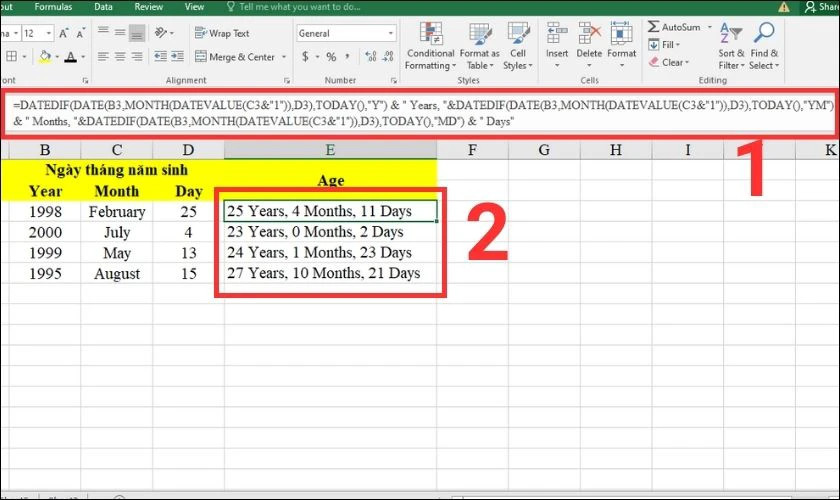Screen dimensions: 840x500
Task: Open the View ribbon tab
Action: [x=194, y=7]
